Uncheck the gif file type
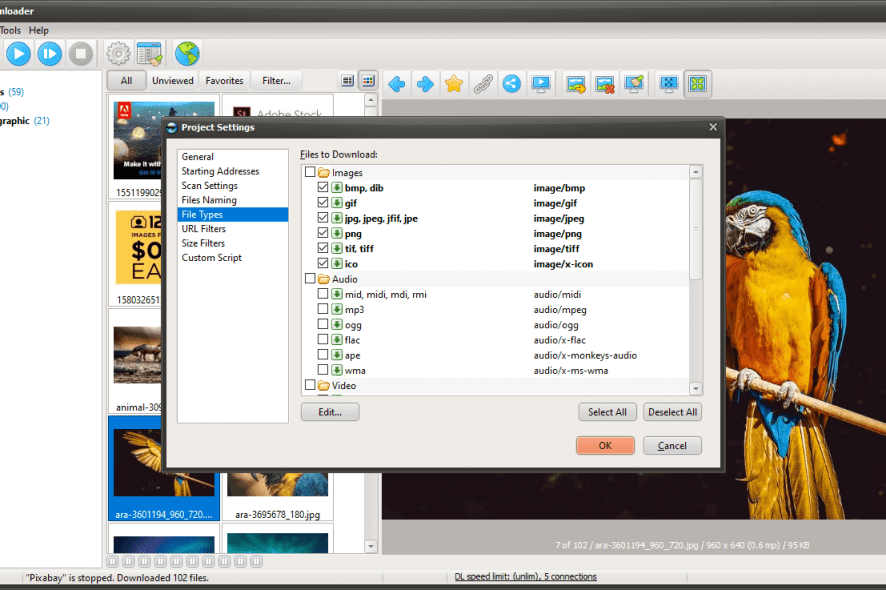The height and width of the screenshot is (590, 886). [x=323, y=202]
